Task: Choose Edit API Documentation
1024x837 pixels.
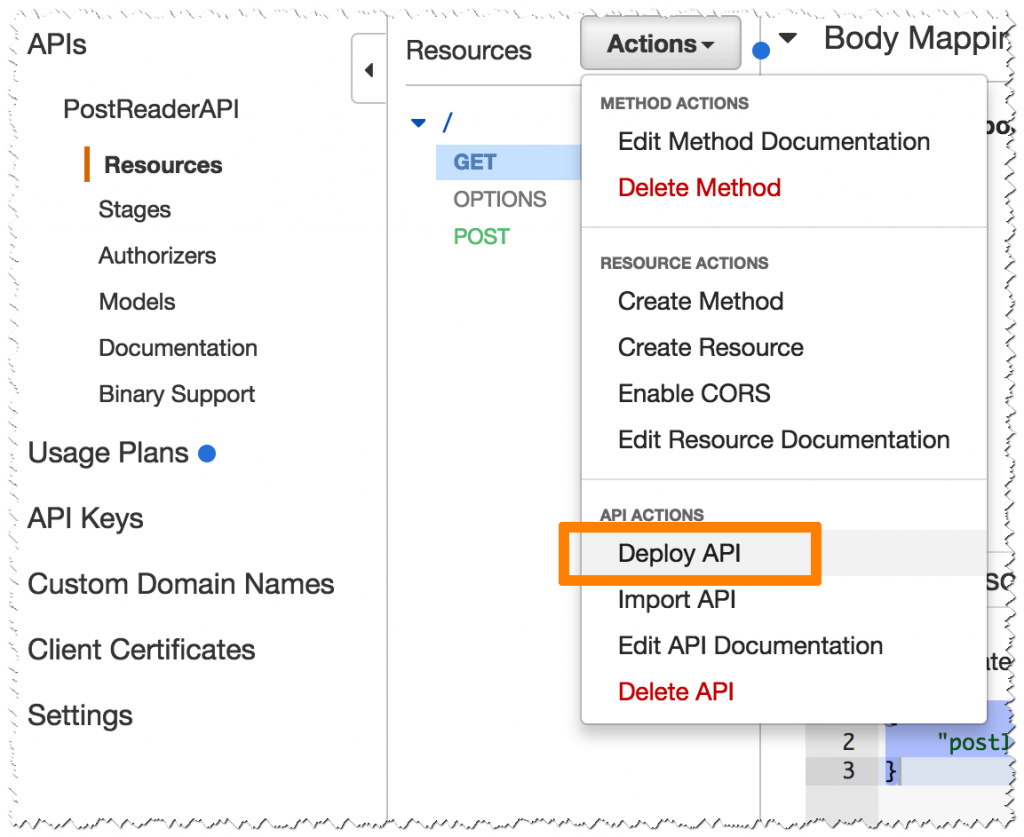Action: pyautogui.click(x=750, y=646)
